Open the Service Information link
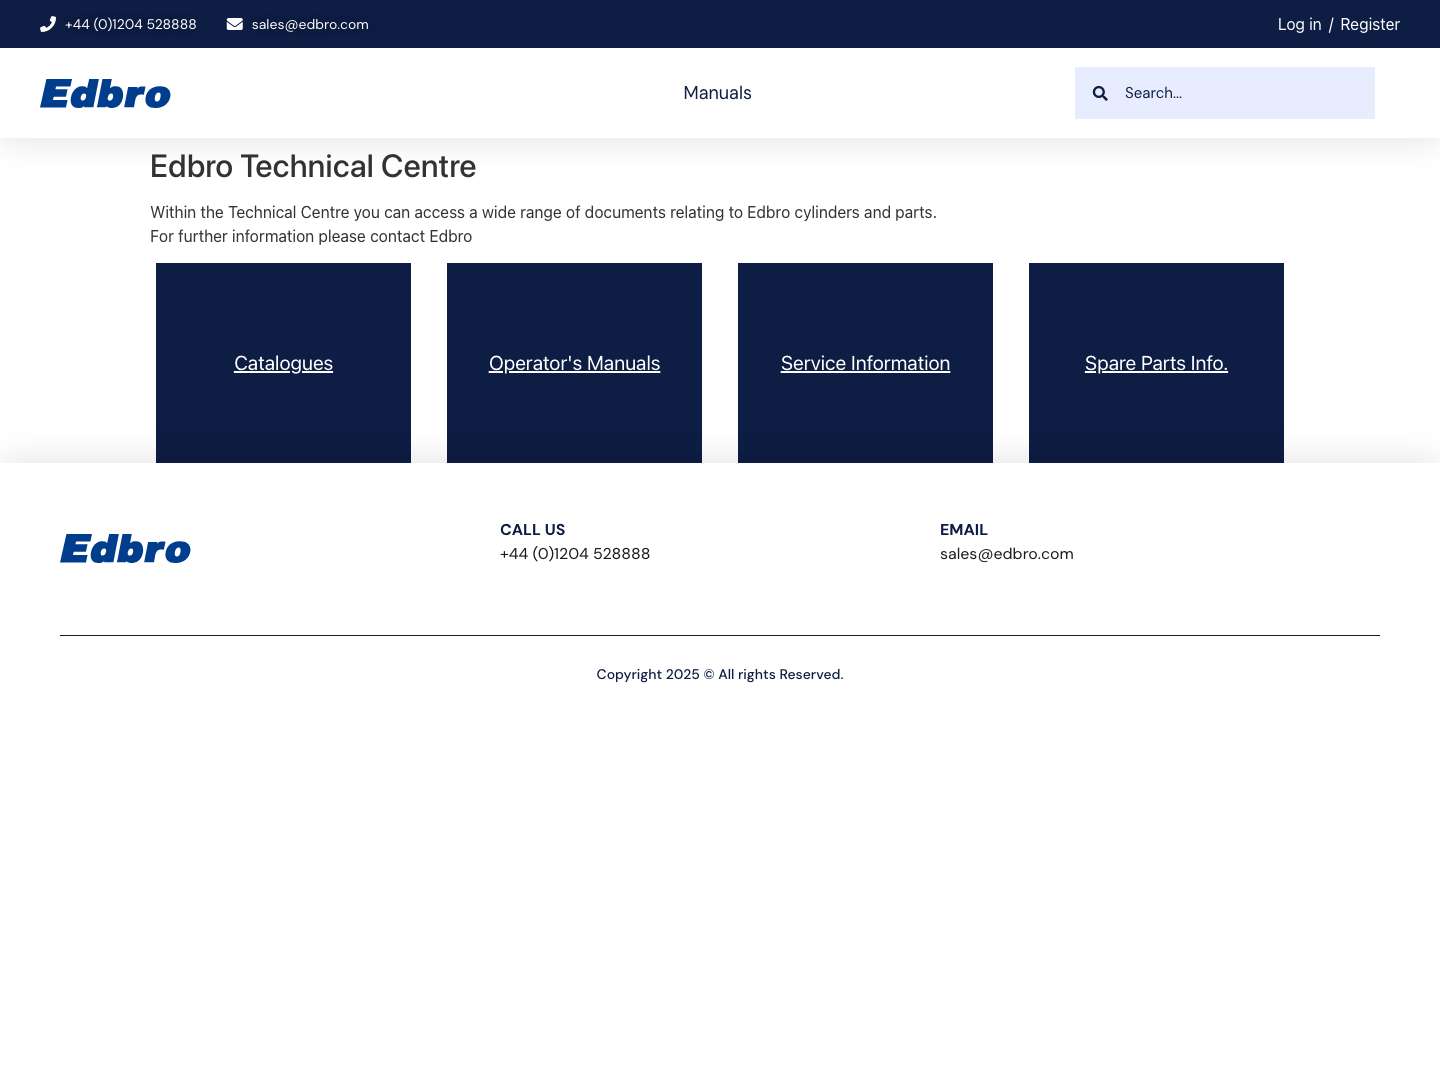Image resolution: width=1440 pixels, height=1080 pixels. point(865,363)
